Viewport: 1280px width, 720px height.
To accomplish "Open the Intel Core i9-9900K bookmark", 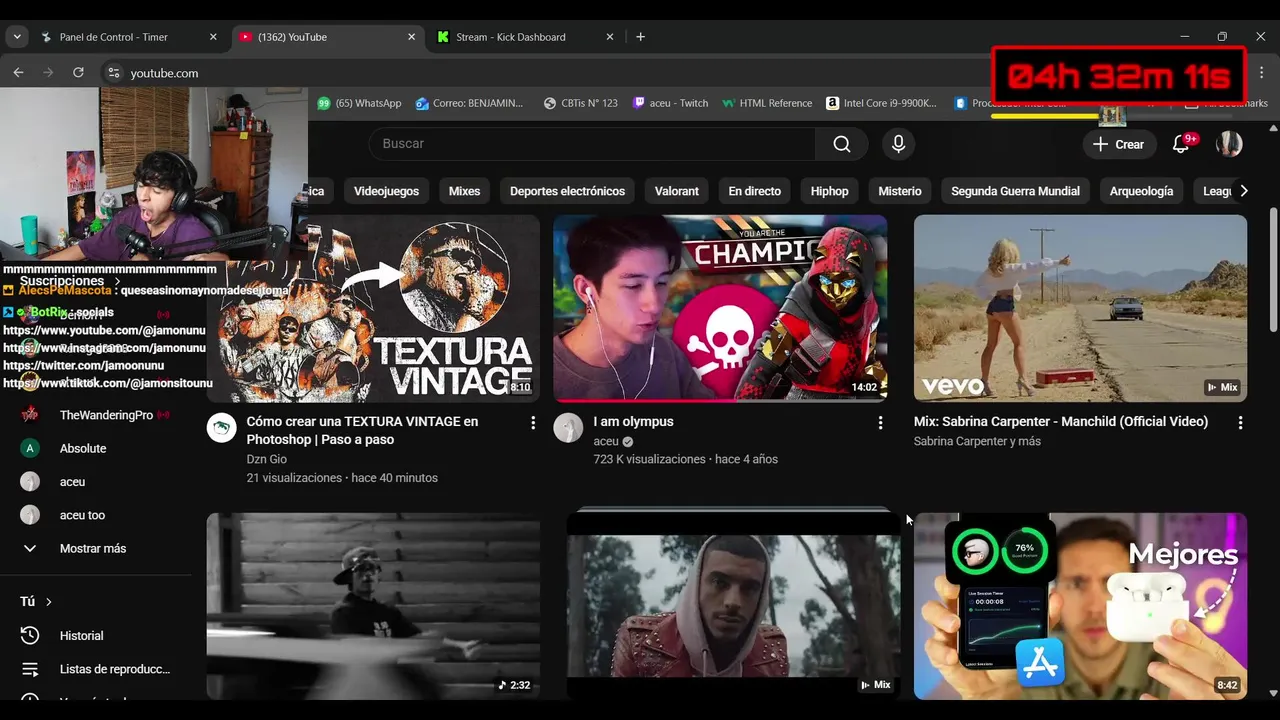I will coord(882,103).
